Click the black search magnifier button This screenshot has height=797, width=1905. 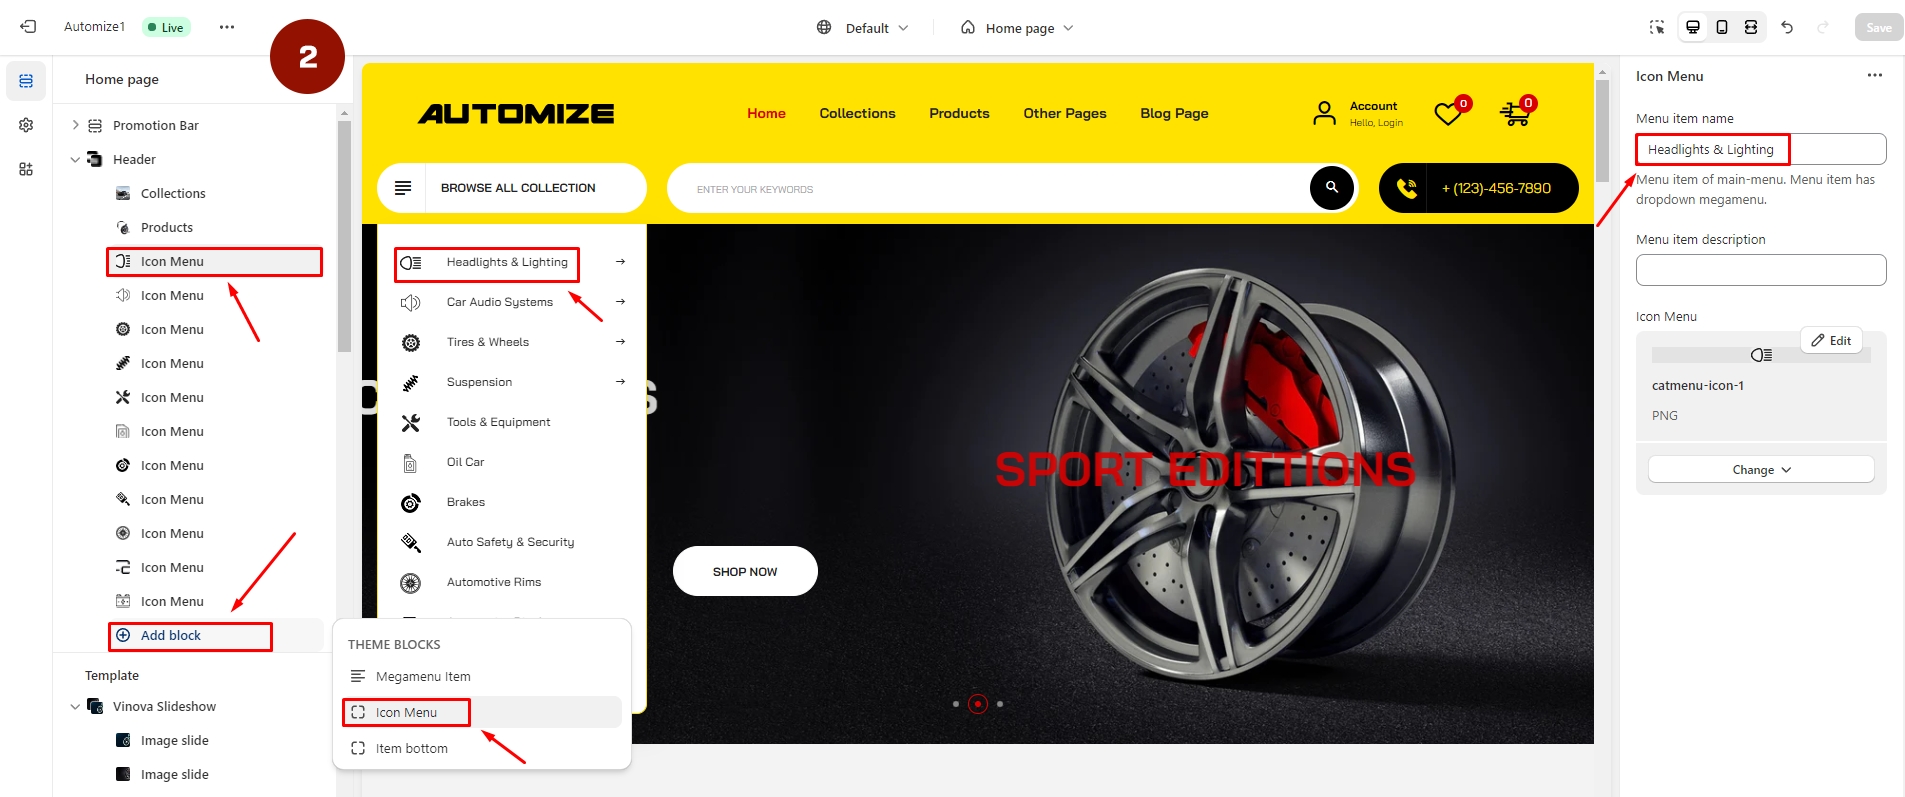click(1332, 187)
